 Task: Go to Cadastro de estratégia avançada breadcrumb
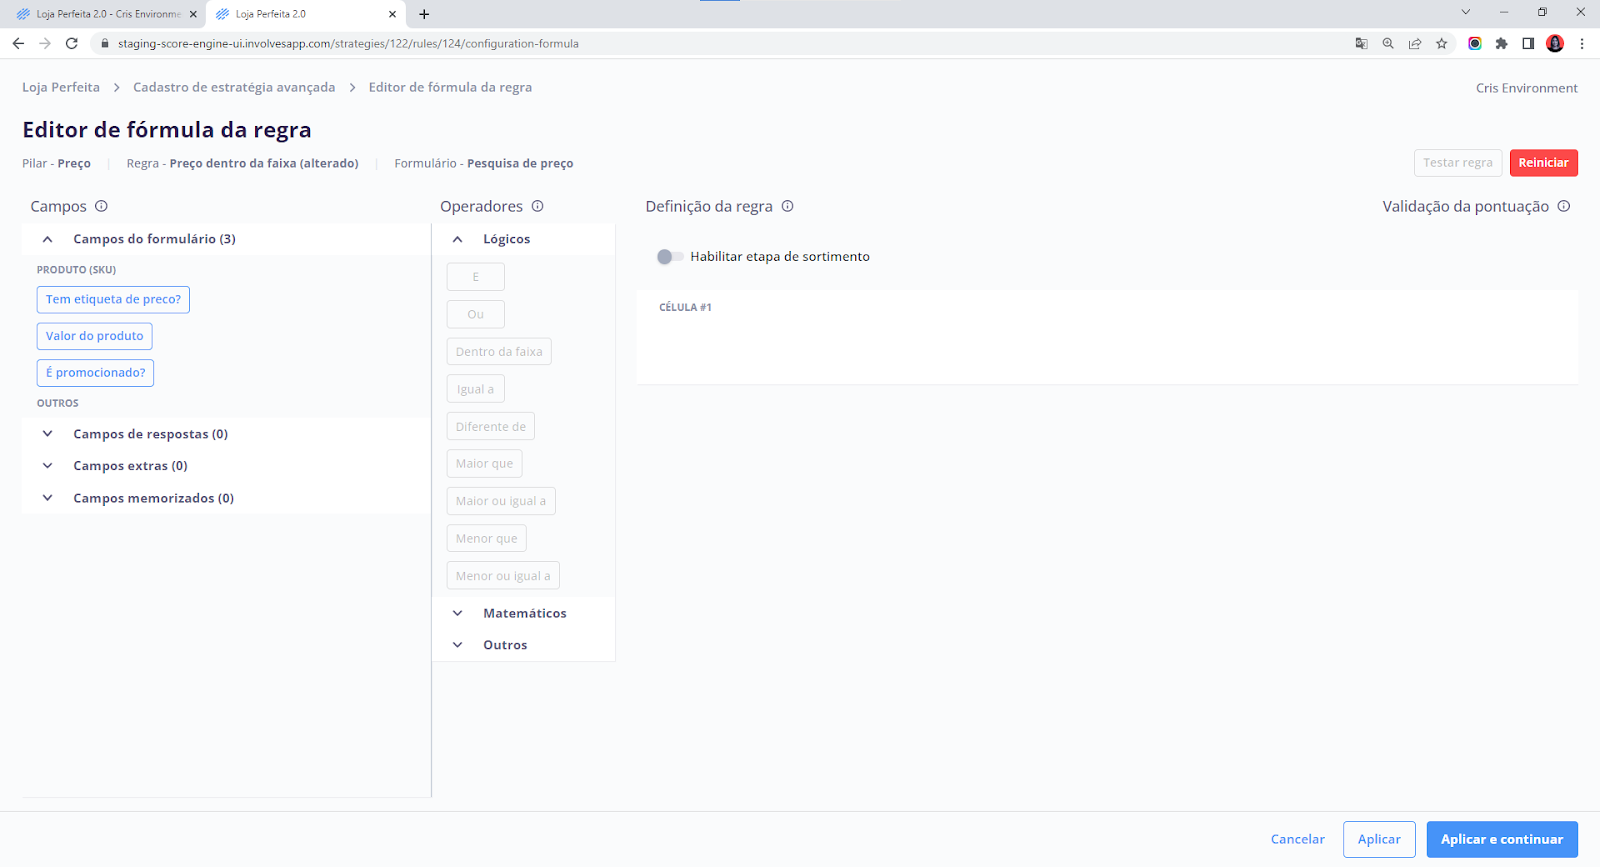tap(234, 87)
